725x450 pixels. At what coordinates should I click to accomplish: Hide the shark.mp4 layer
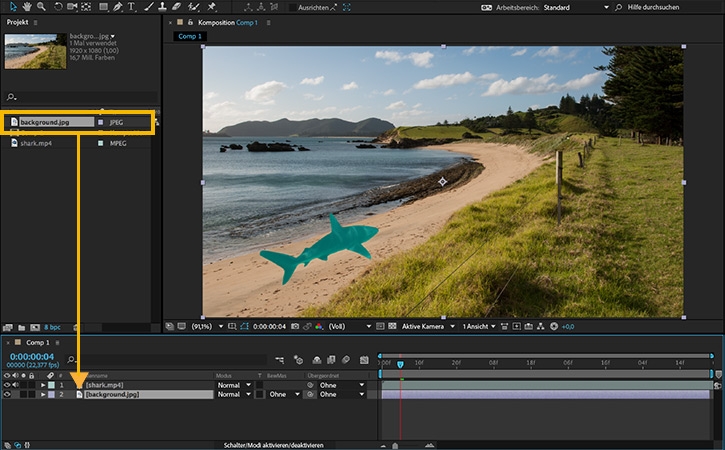coord(8,385)
